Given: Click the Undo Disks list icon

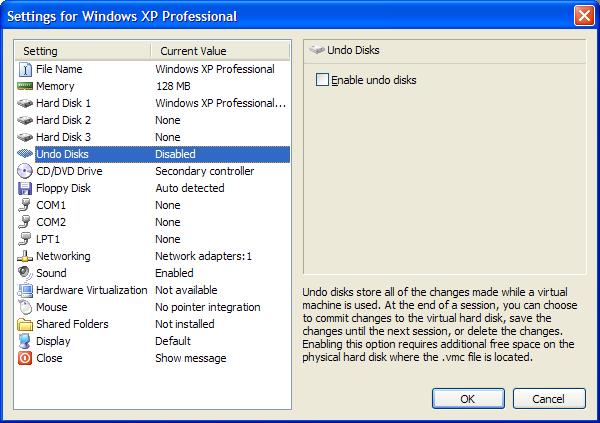Looking at the screenshot, I should click(x=25, y=154).
